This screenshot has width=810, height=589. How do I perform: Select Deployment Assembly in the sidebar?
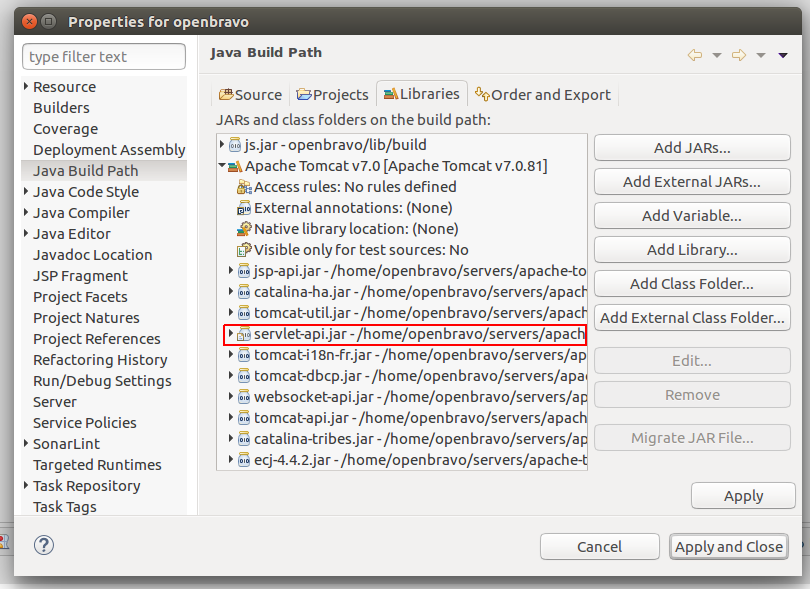tap(109, 150)
